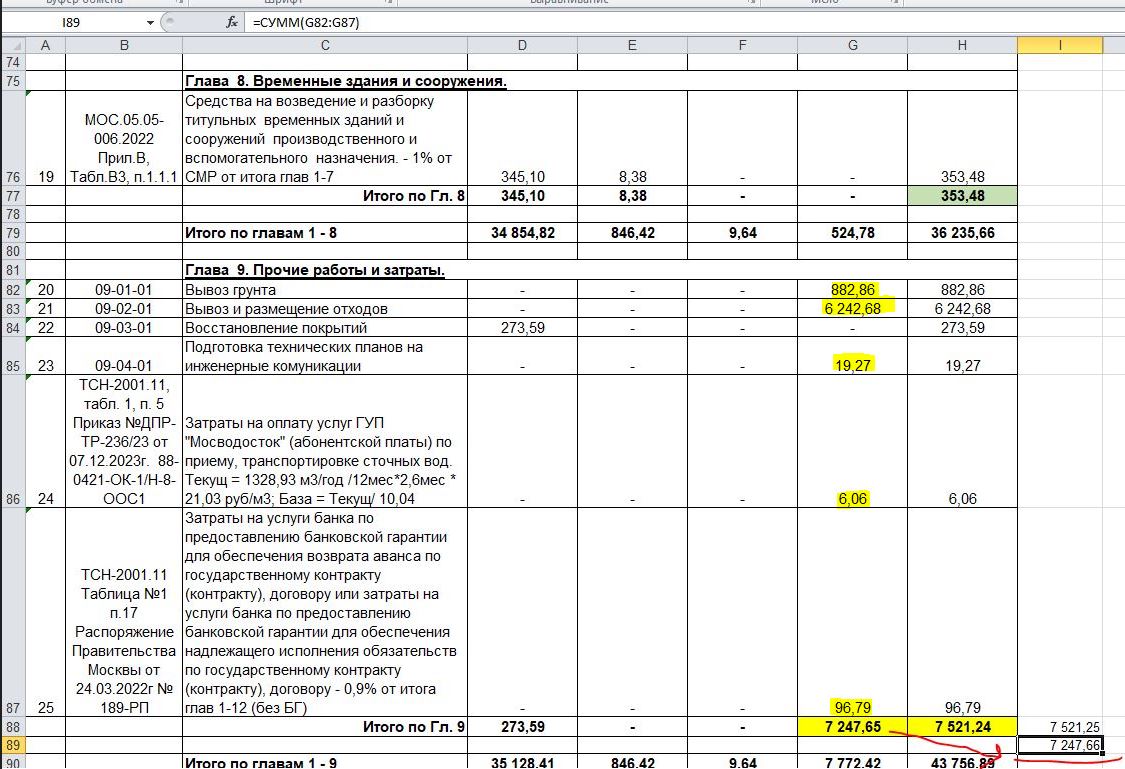This screenshot has width=1125, height=769.
Task: Open the Name Box dropdown arrow
Action: [x=150, y=23]
